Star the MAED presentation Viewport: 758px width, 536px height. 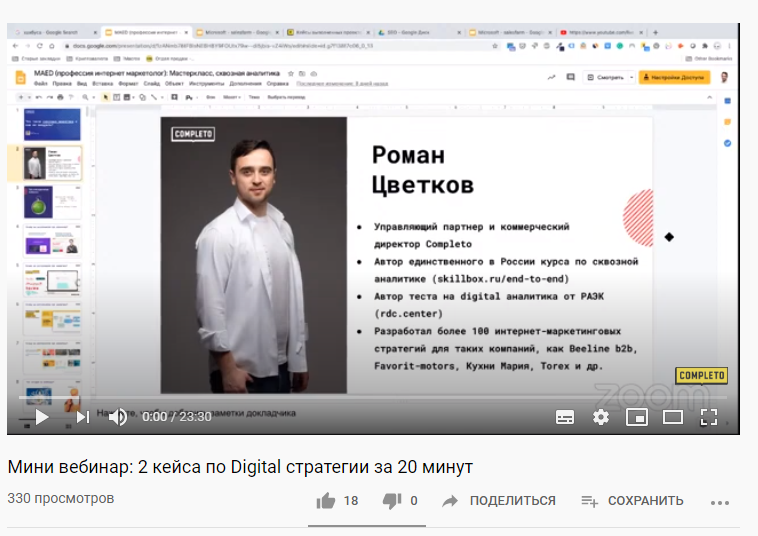point(291,73)
